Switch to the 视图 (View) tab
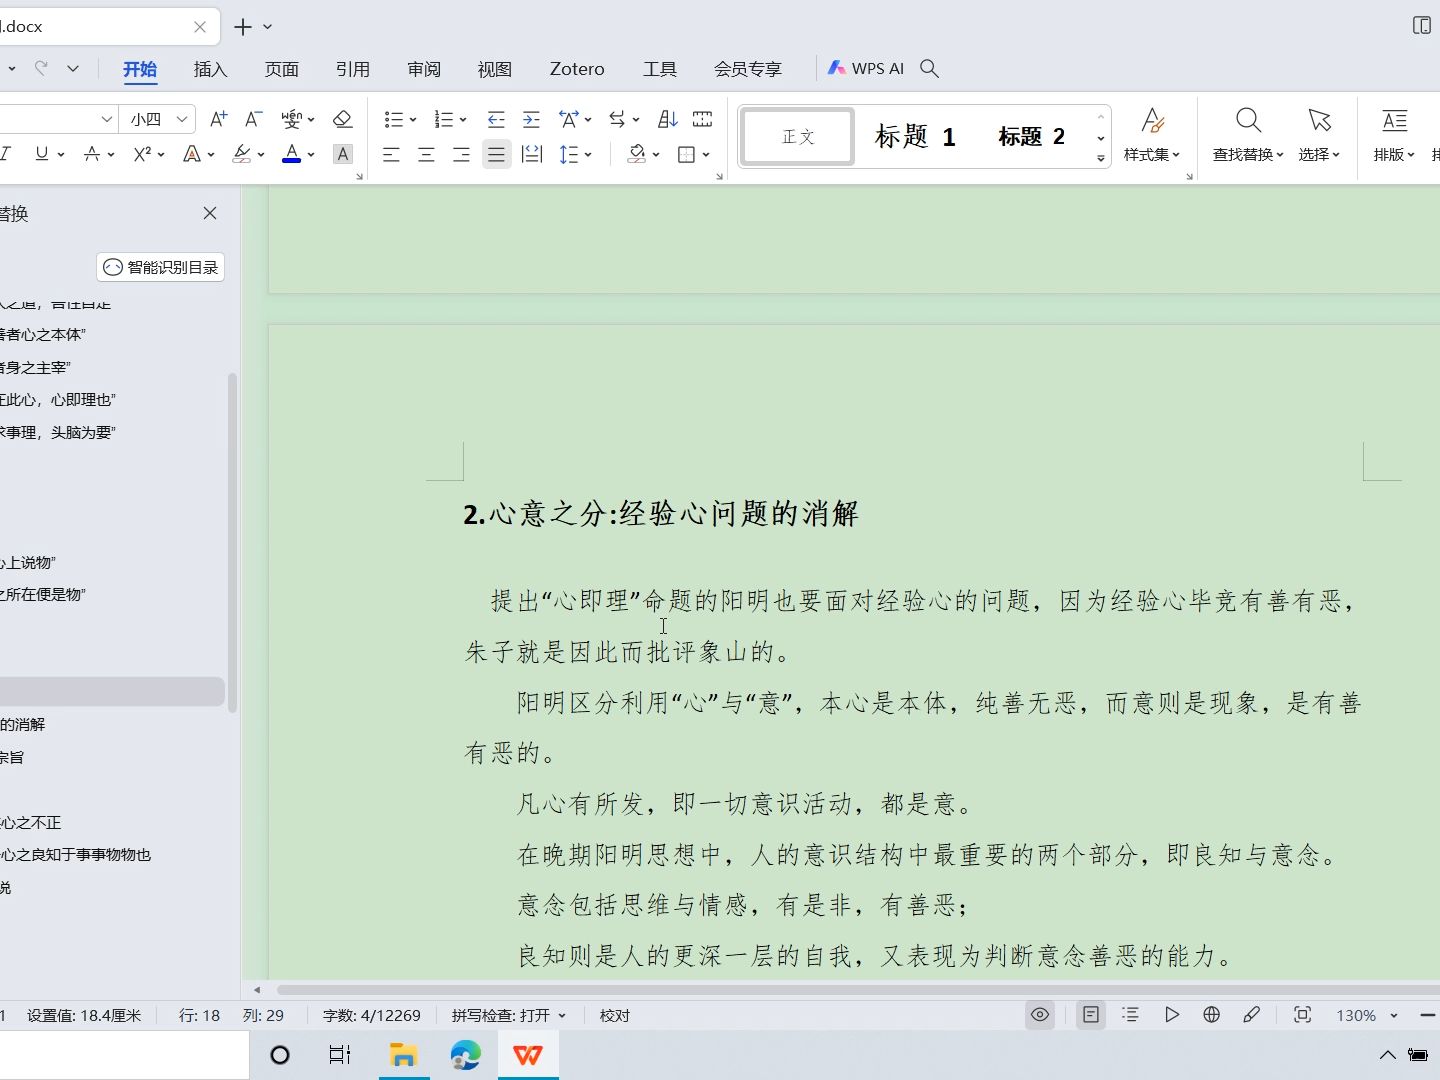 [x=495, y=69]
